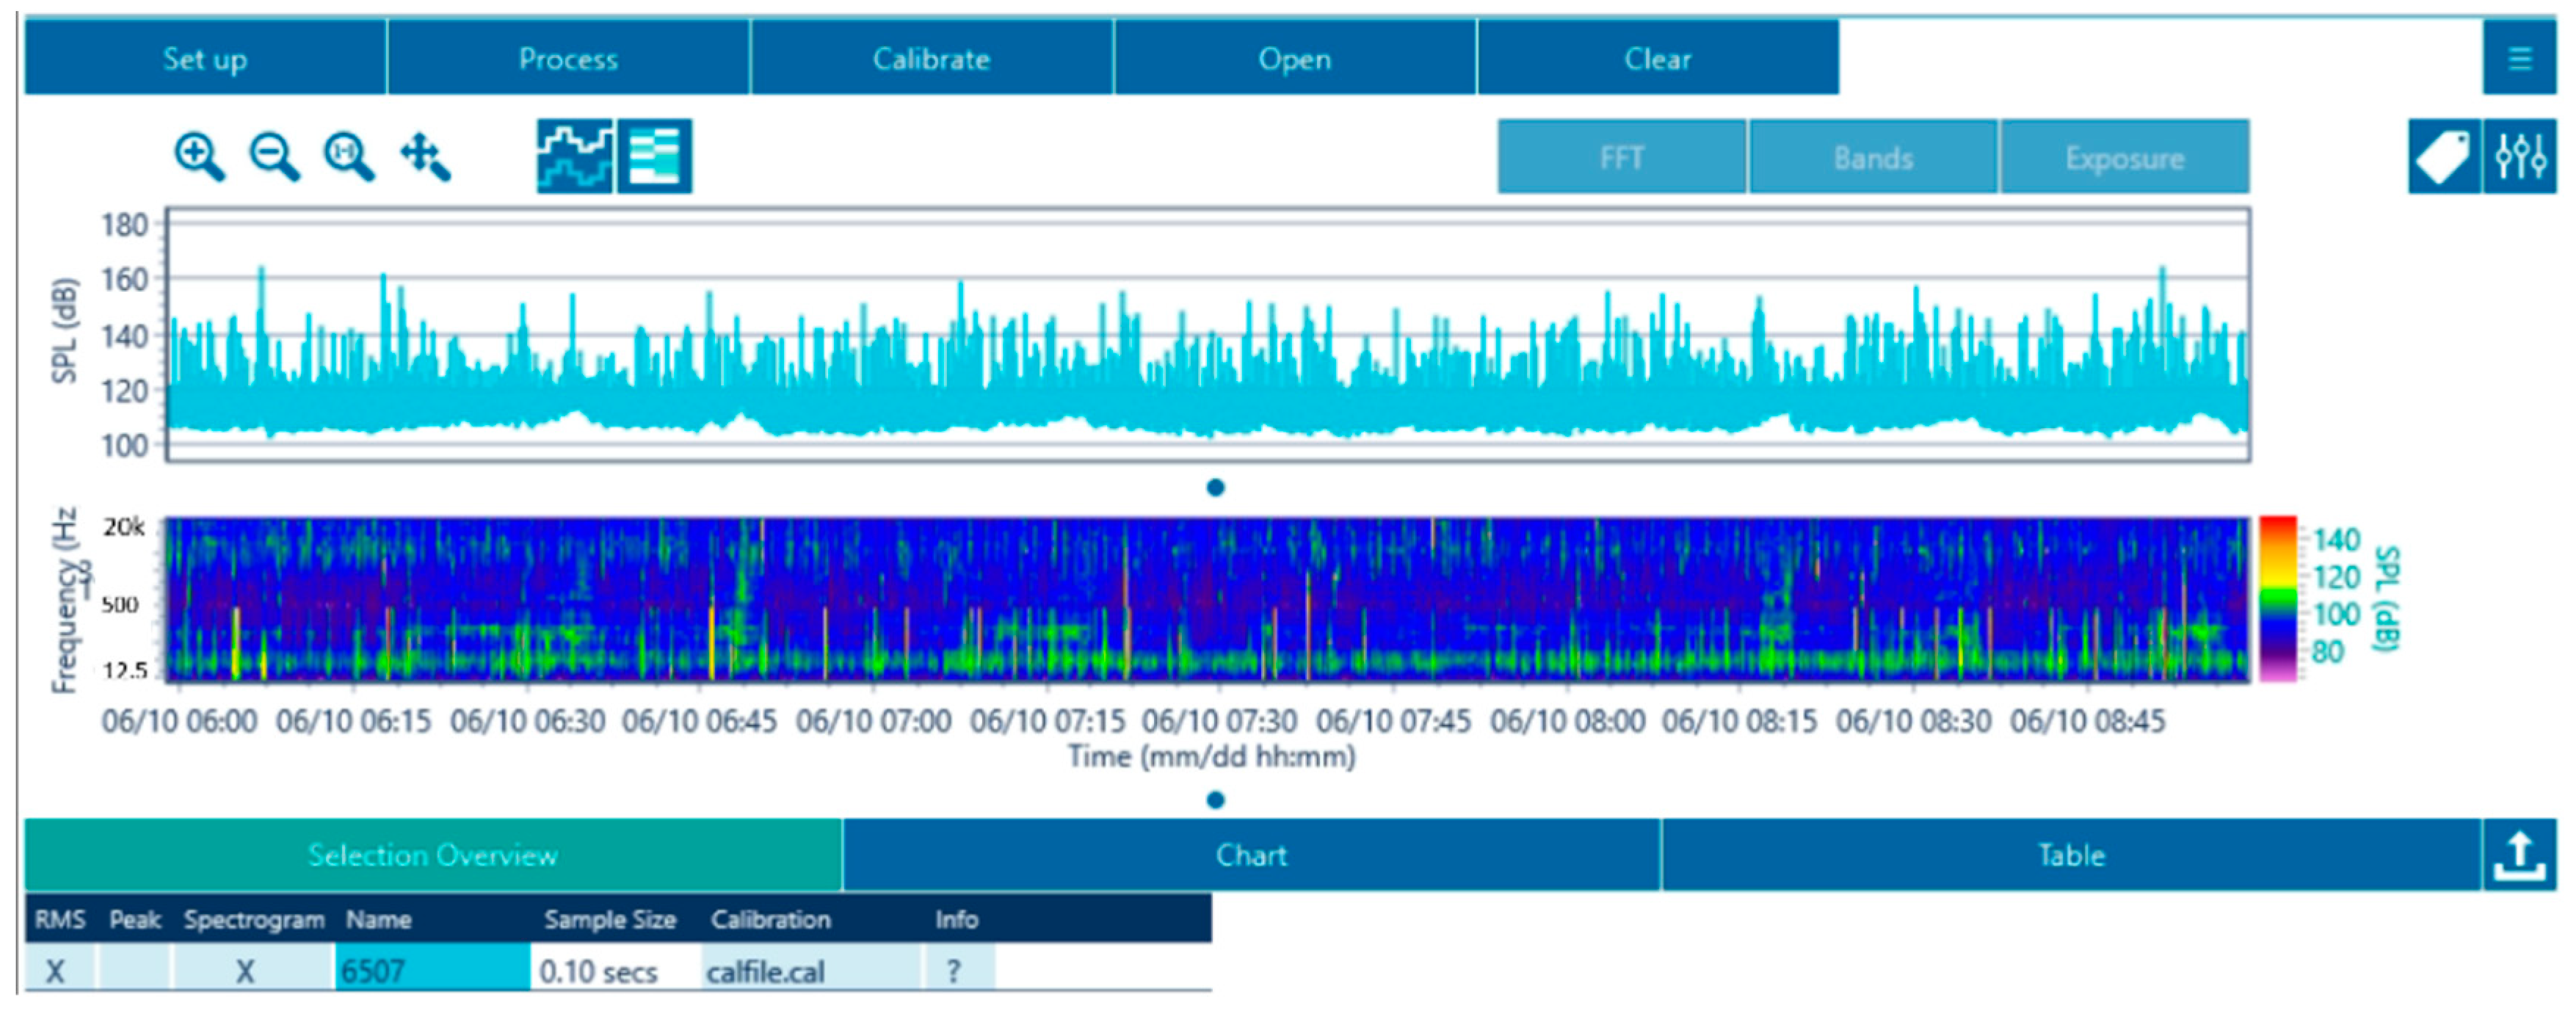Open the Chart tab
The image size is (2576, 1019).
point(1251,855)
